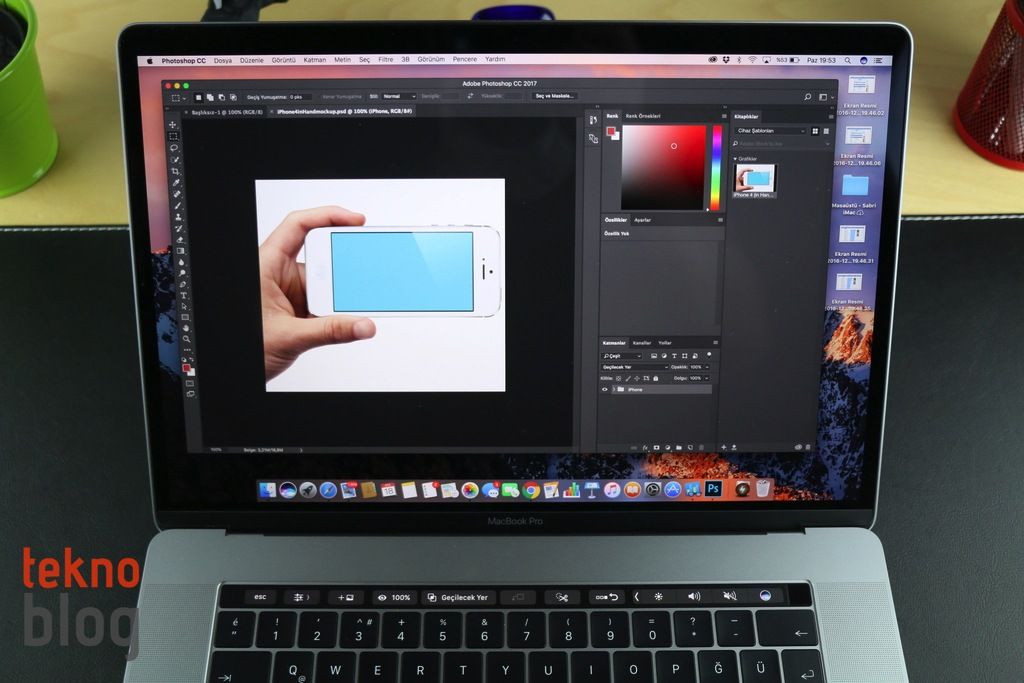Hide the iPhone layer group visibility
The image size is (1024, 683).
[x=605, y=390]
